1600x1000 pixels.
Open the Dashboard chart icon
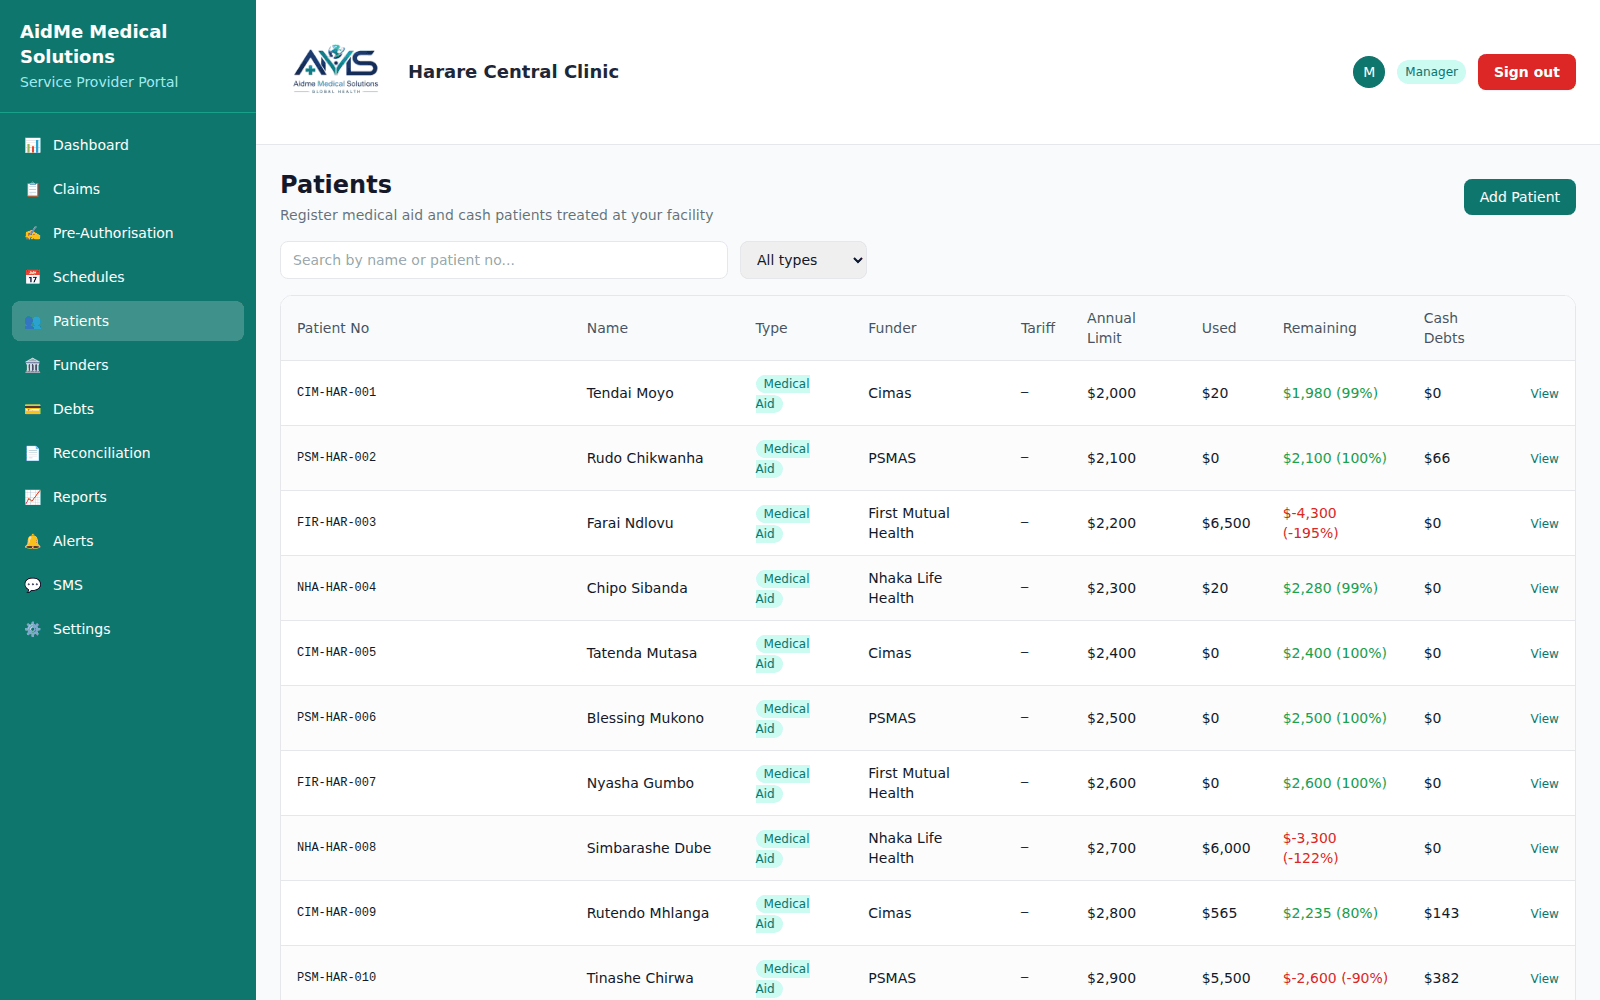pyautogui.click(x=33, y=145)
